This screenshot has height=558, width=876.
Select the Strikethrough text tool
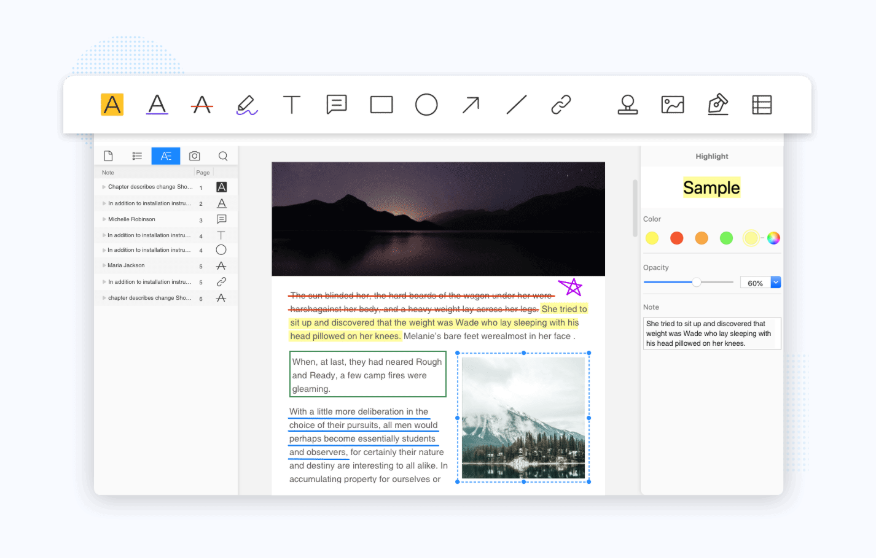[x=202, y=104]
